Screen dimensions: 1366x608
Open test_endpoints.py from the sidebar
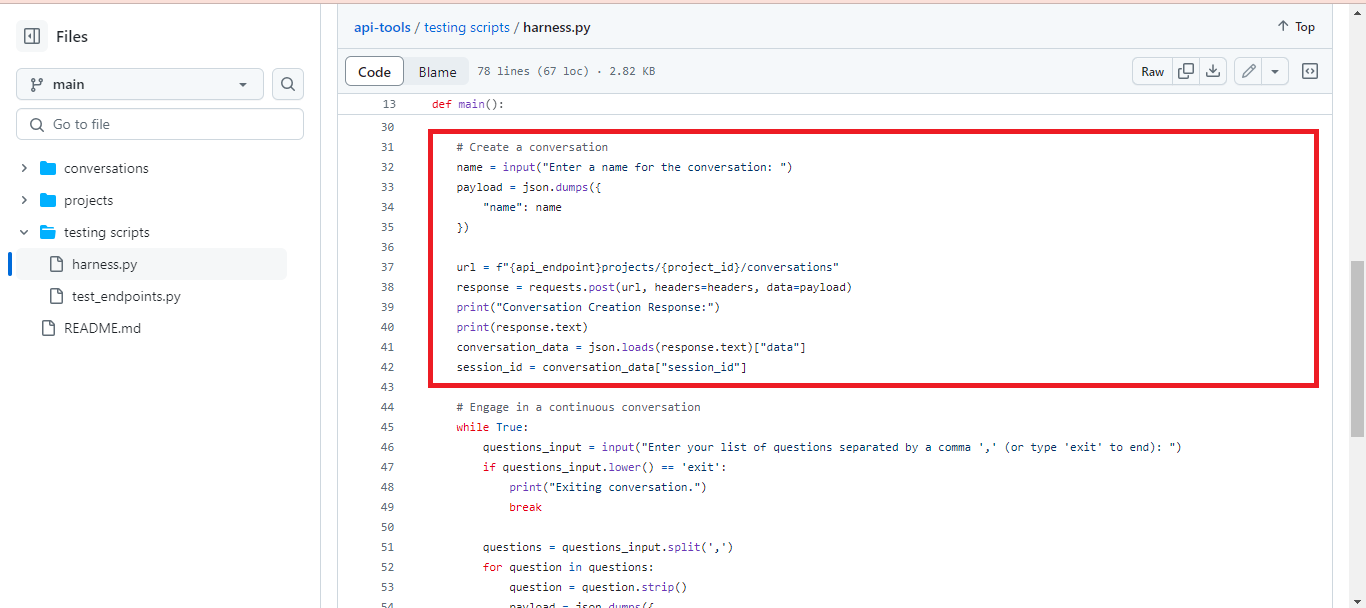[x=120, y=296]
